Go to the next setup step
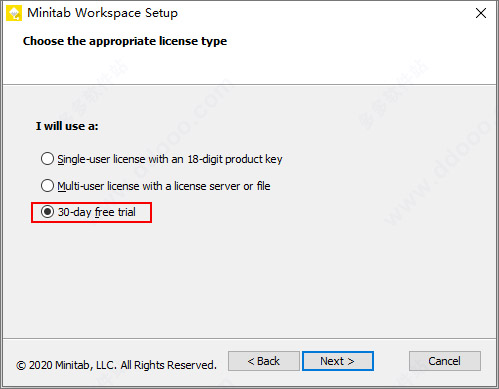The image size is (499, 389). click(338, 361)
